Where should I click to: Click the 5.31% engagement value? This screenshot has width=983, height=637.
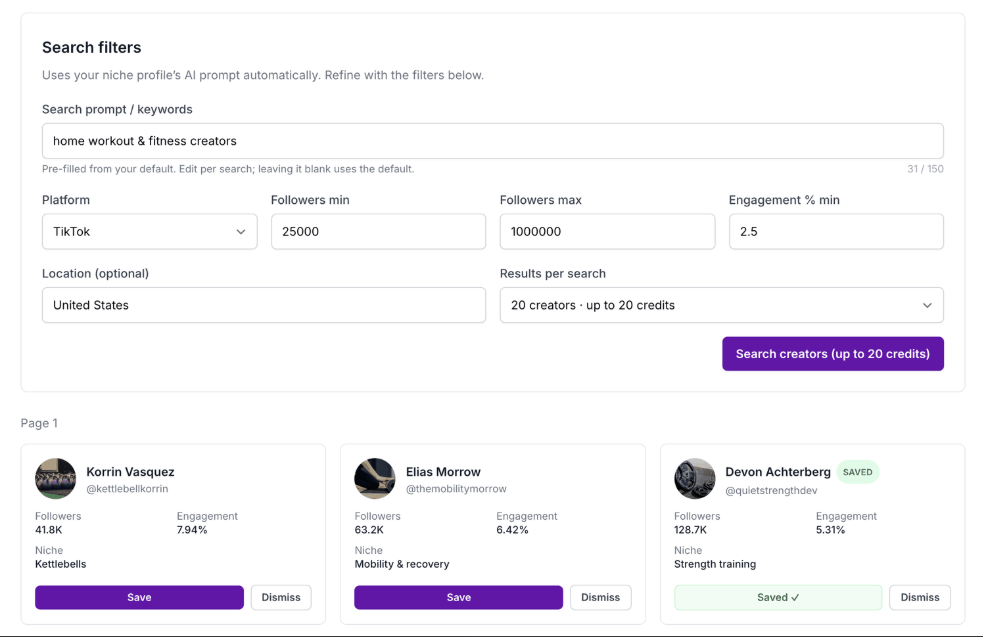pos(831,530)
